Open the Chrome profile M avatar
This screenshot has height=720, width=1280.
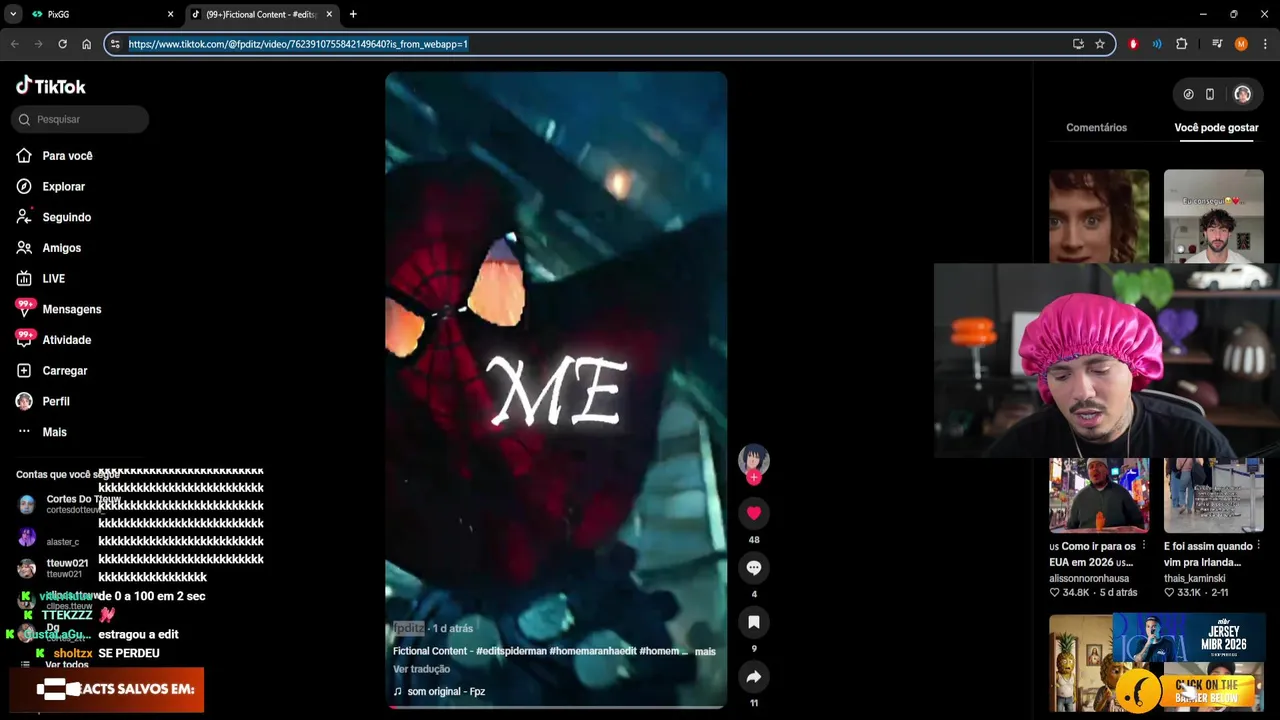pos(1241,44)
